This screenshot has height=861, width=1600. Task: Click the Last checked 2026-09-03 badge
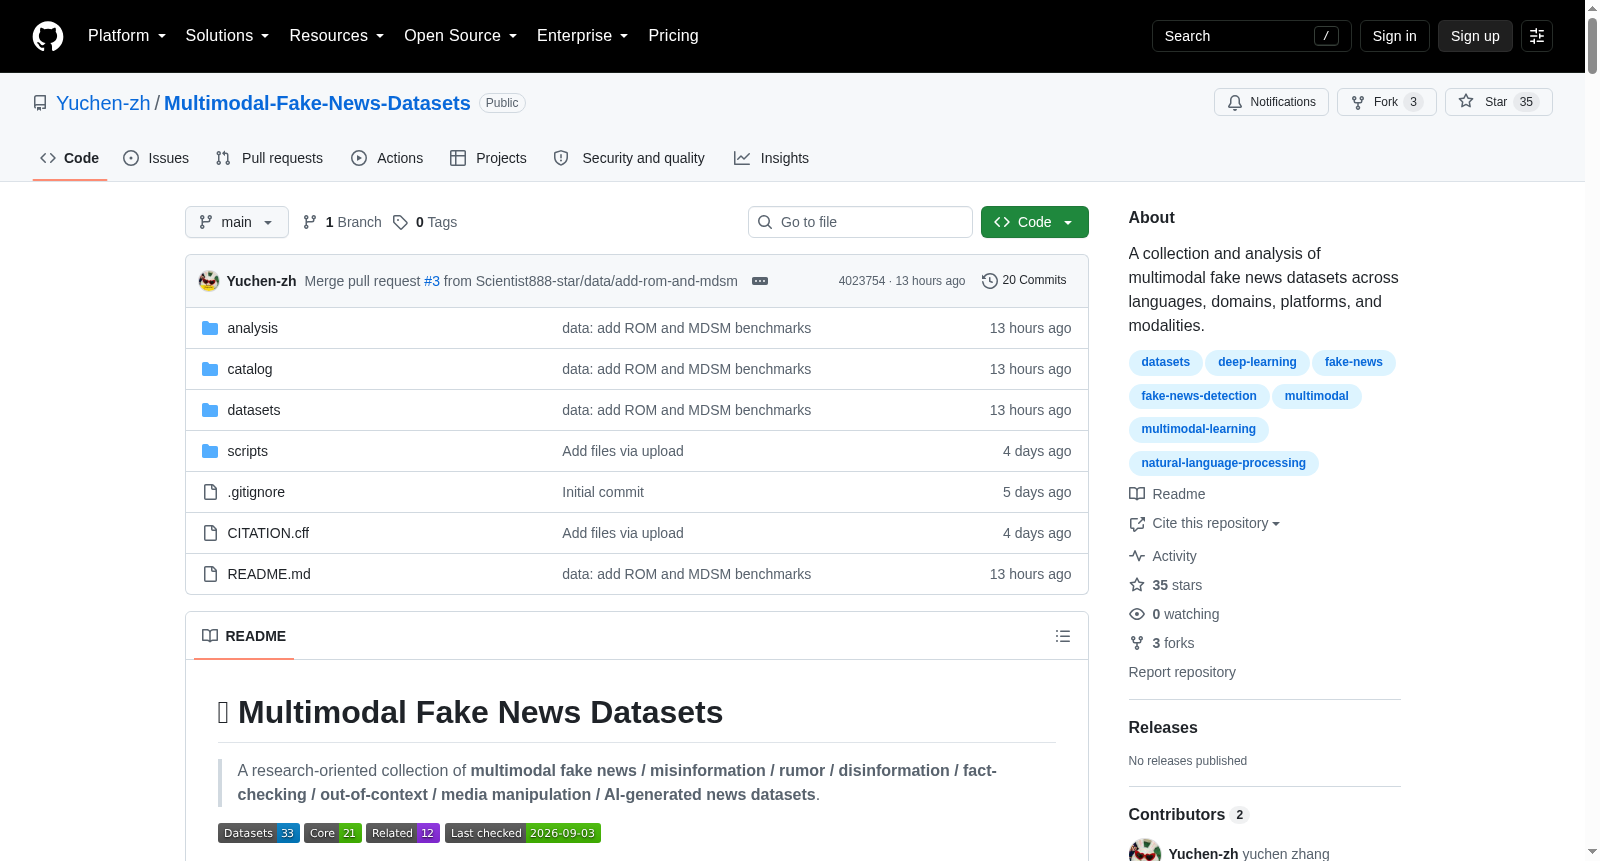click(x=523, y=833)
